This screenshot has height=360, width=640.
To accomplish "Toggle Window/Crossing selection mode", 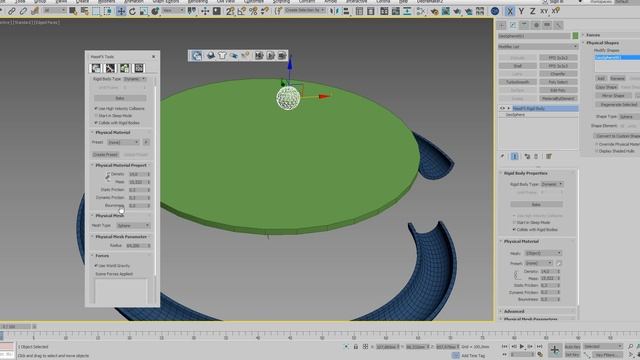I will 108,11.
